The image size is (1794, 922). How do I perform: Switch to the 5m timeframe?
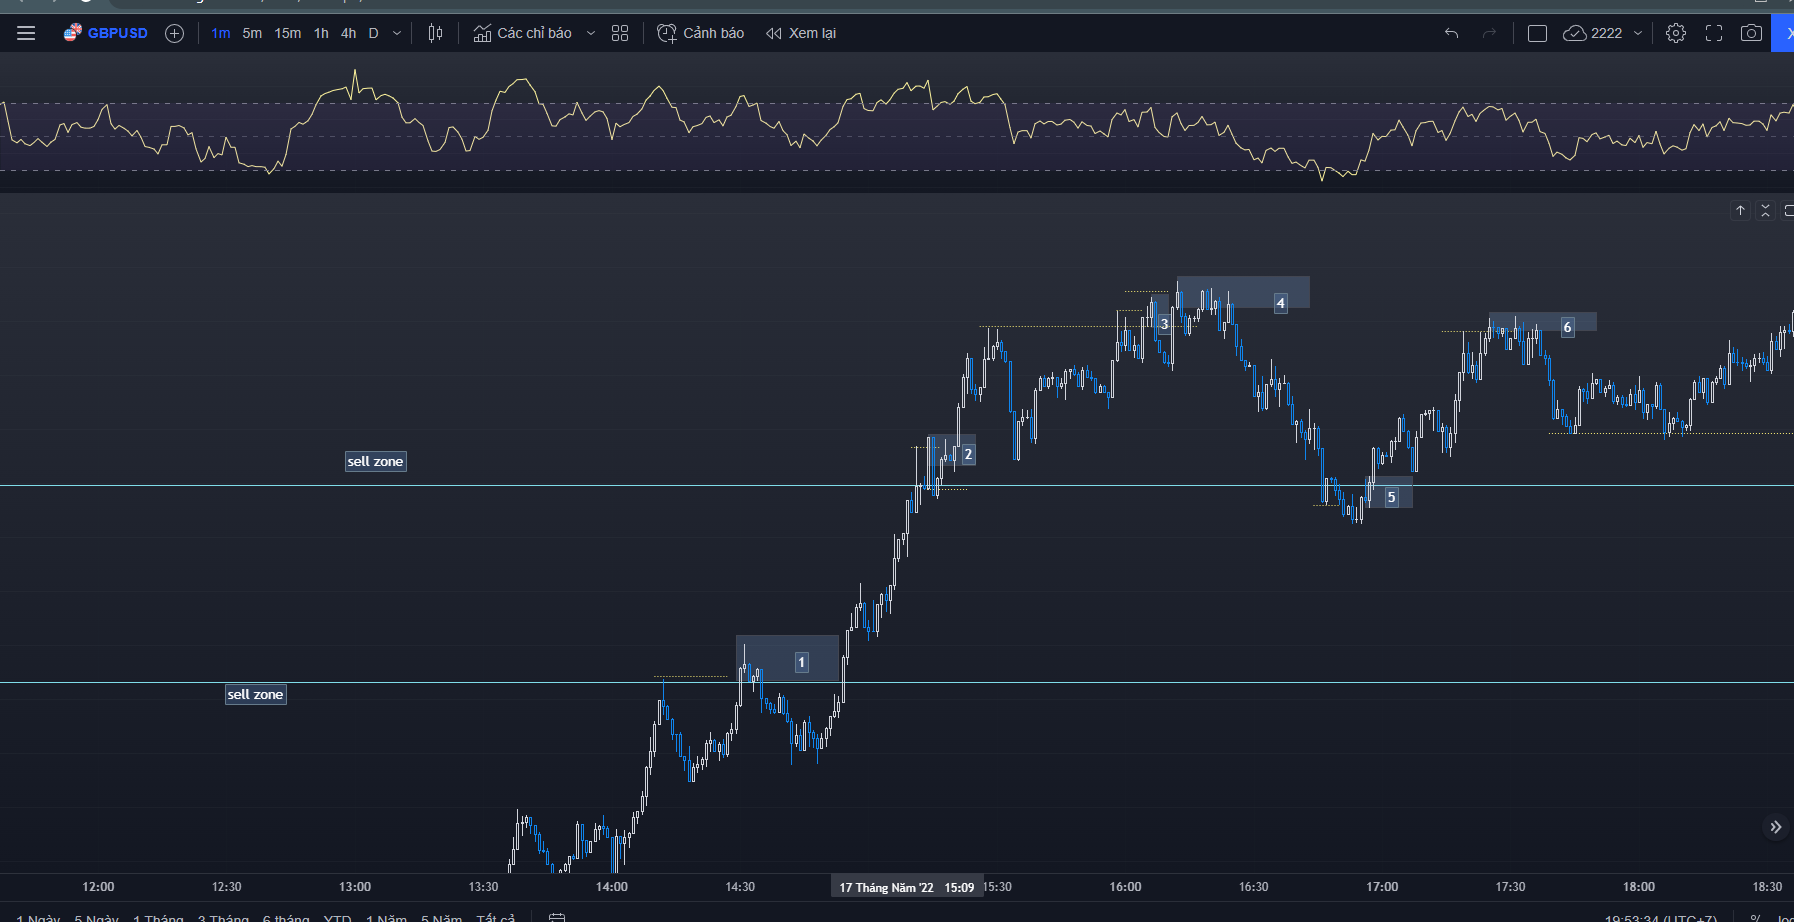coord(252,33)
